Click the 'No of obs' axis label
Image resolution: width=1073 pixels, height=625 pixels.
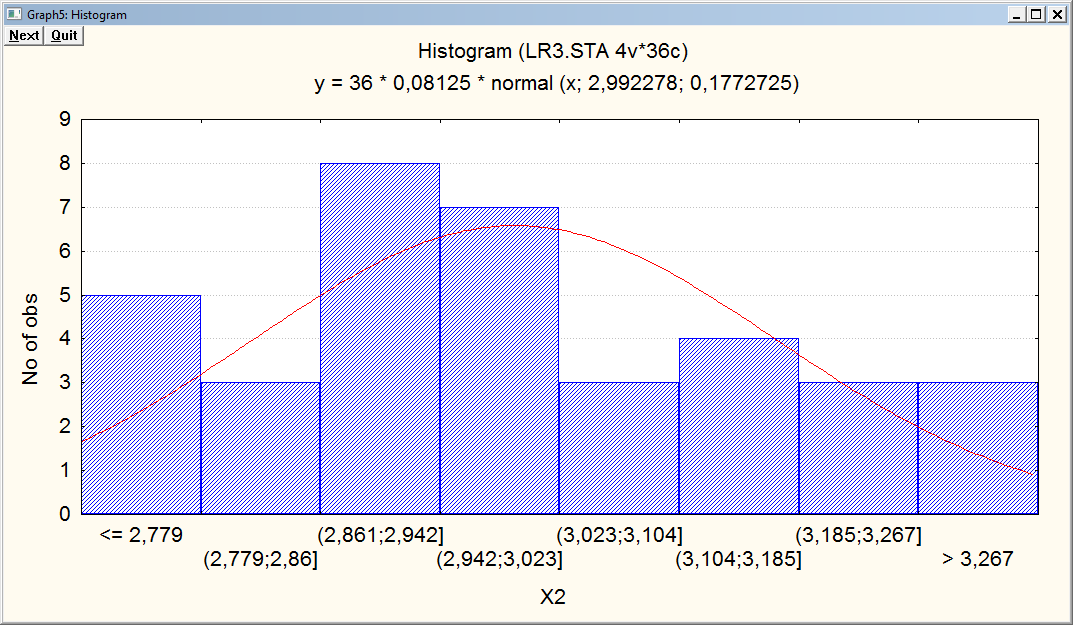click(x=30, y=340)
